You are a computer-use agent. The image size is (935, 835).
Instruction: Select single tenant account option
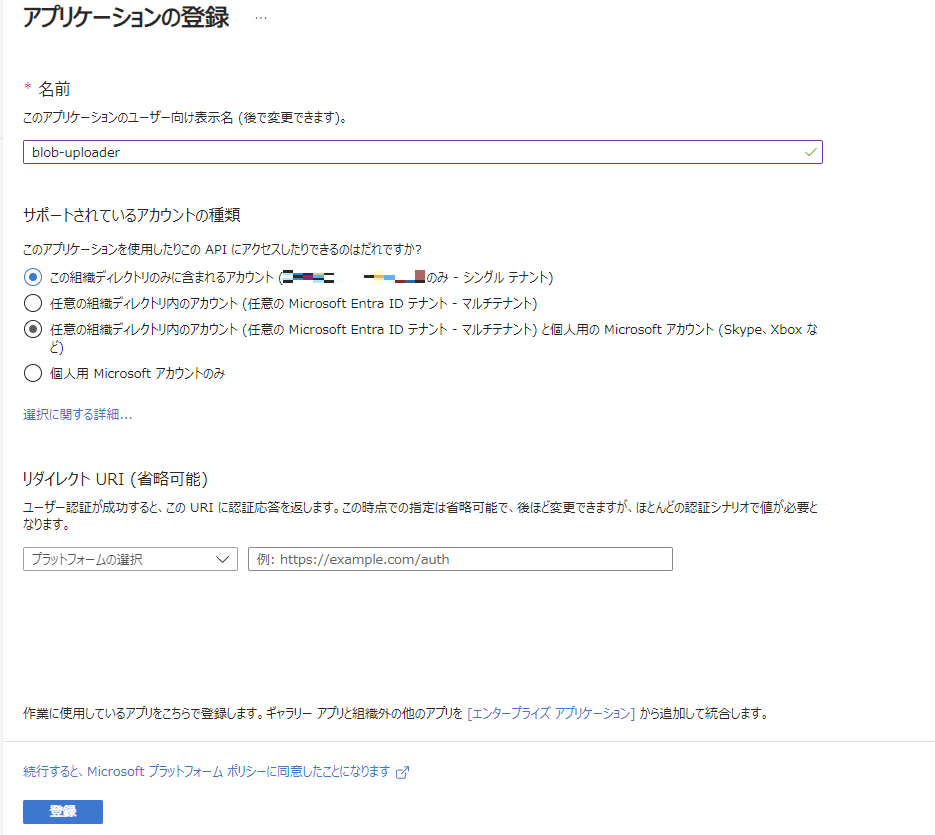(33, 277)
